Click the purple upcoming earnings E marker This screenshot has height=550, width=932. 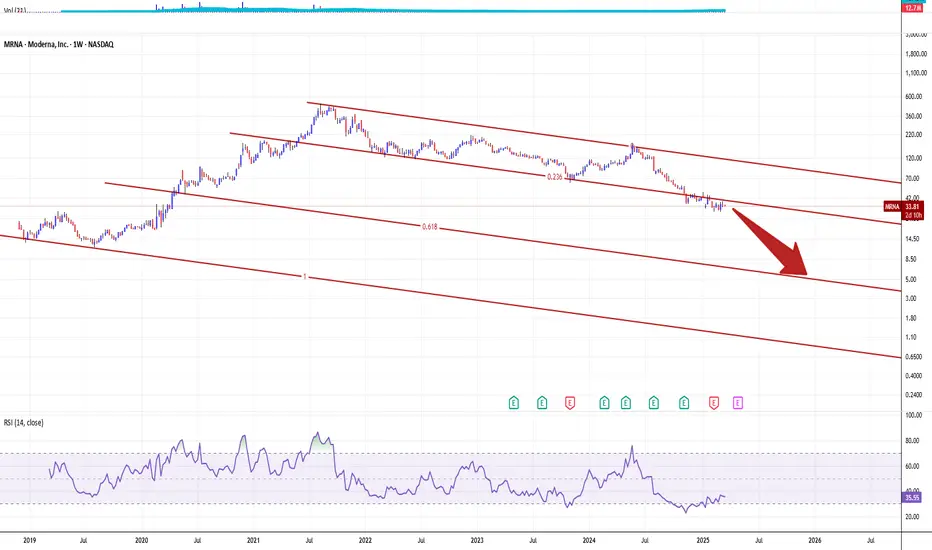coord(738,403)
